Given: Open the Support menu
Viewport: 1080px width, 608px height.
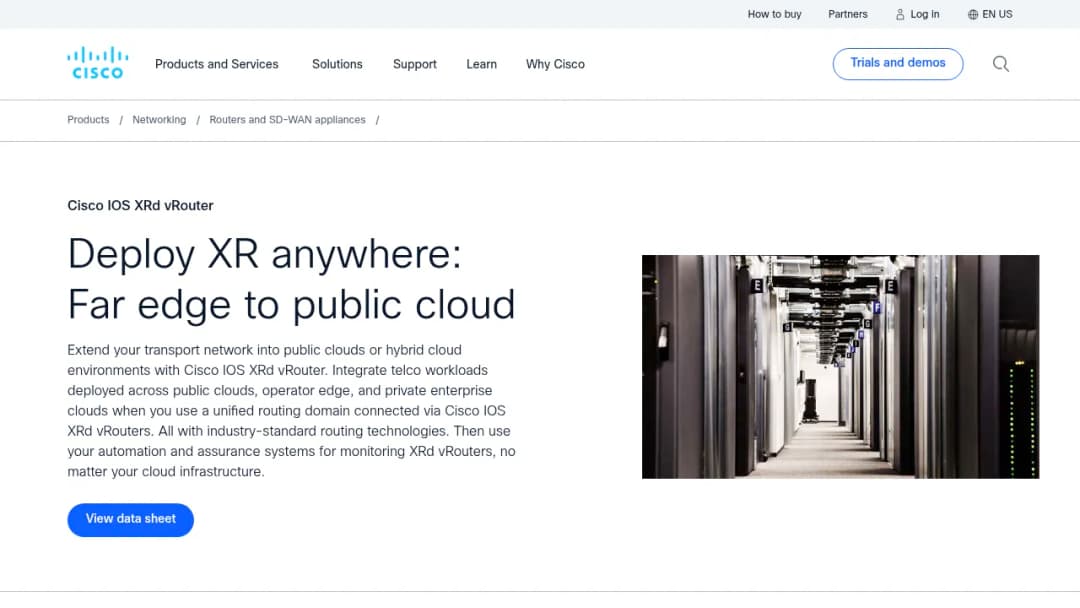Looking at the screenshot, I should point(415,64).
